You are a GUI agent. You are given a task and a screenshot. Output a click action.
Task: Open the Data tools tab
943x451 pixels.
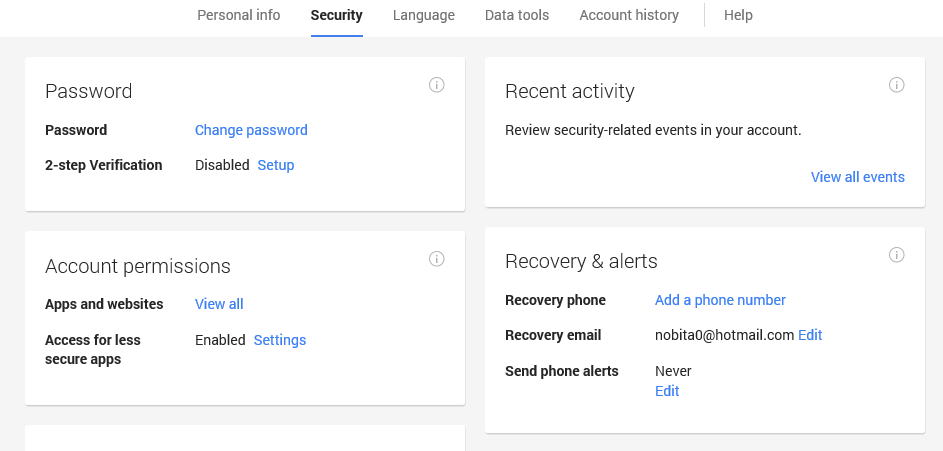[x=517, y=15]
